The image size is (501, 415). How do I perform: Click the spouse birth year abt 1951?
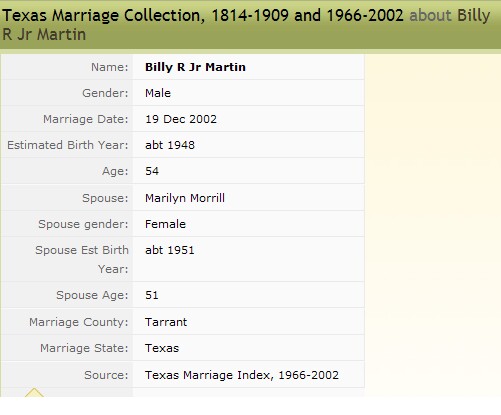tap(170, 250)
